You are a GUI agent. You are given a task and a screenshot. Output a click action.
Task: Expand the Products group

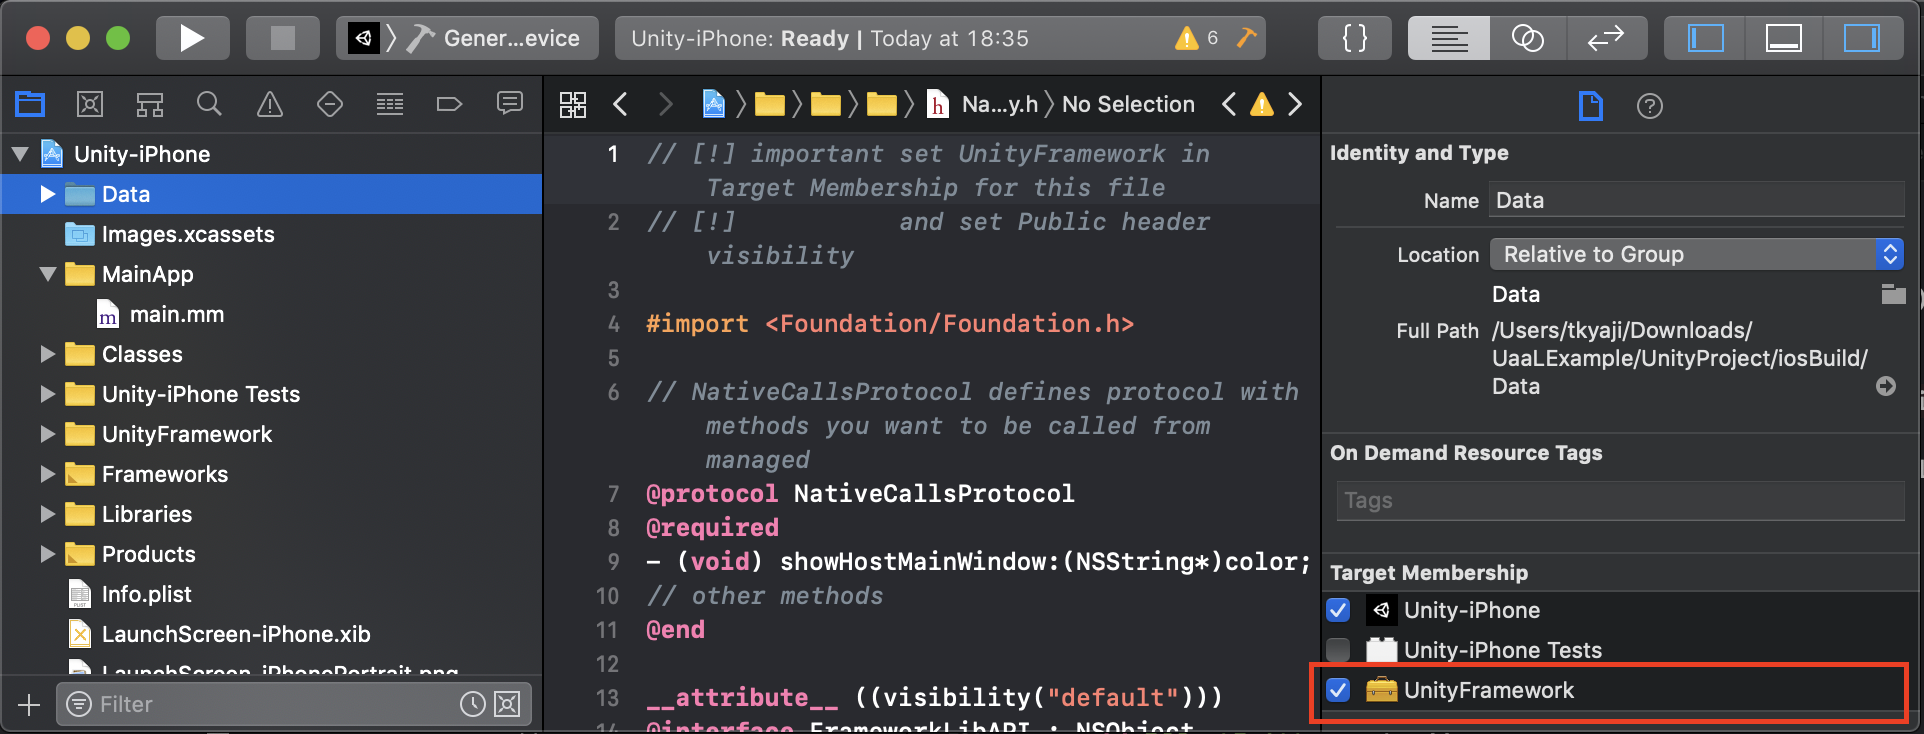[47, 554]
